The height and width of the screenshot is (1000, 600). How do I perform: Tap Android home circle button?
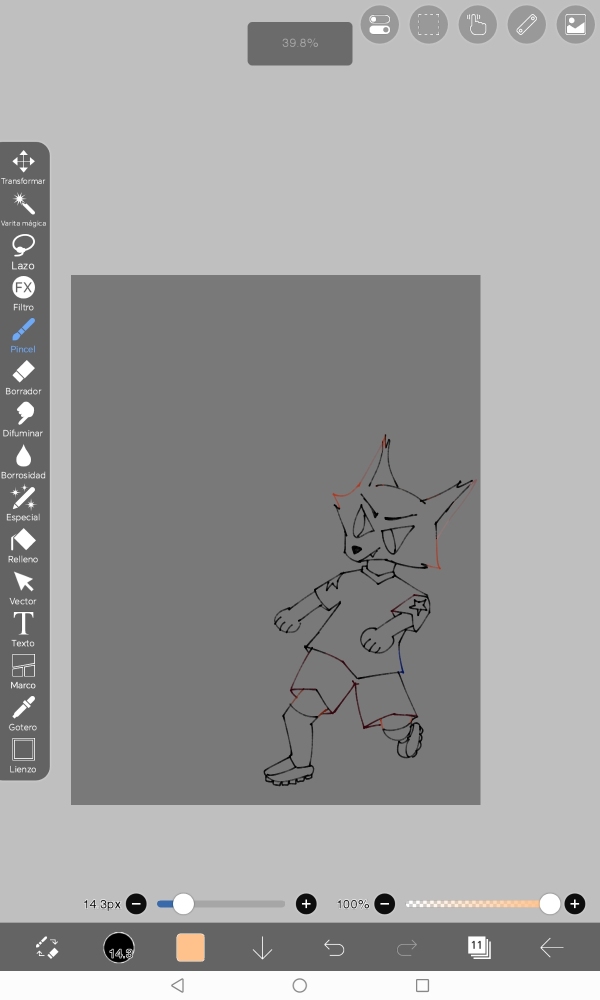(x=300, y=985)
